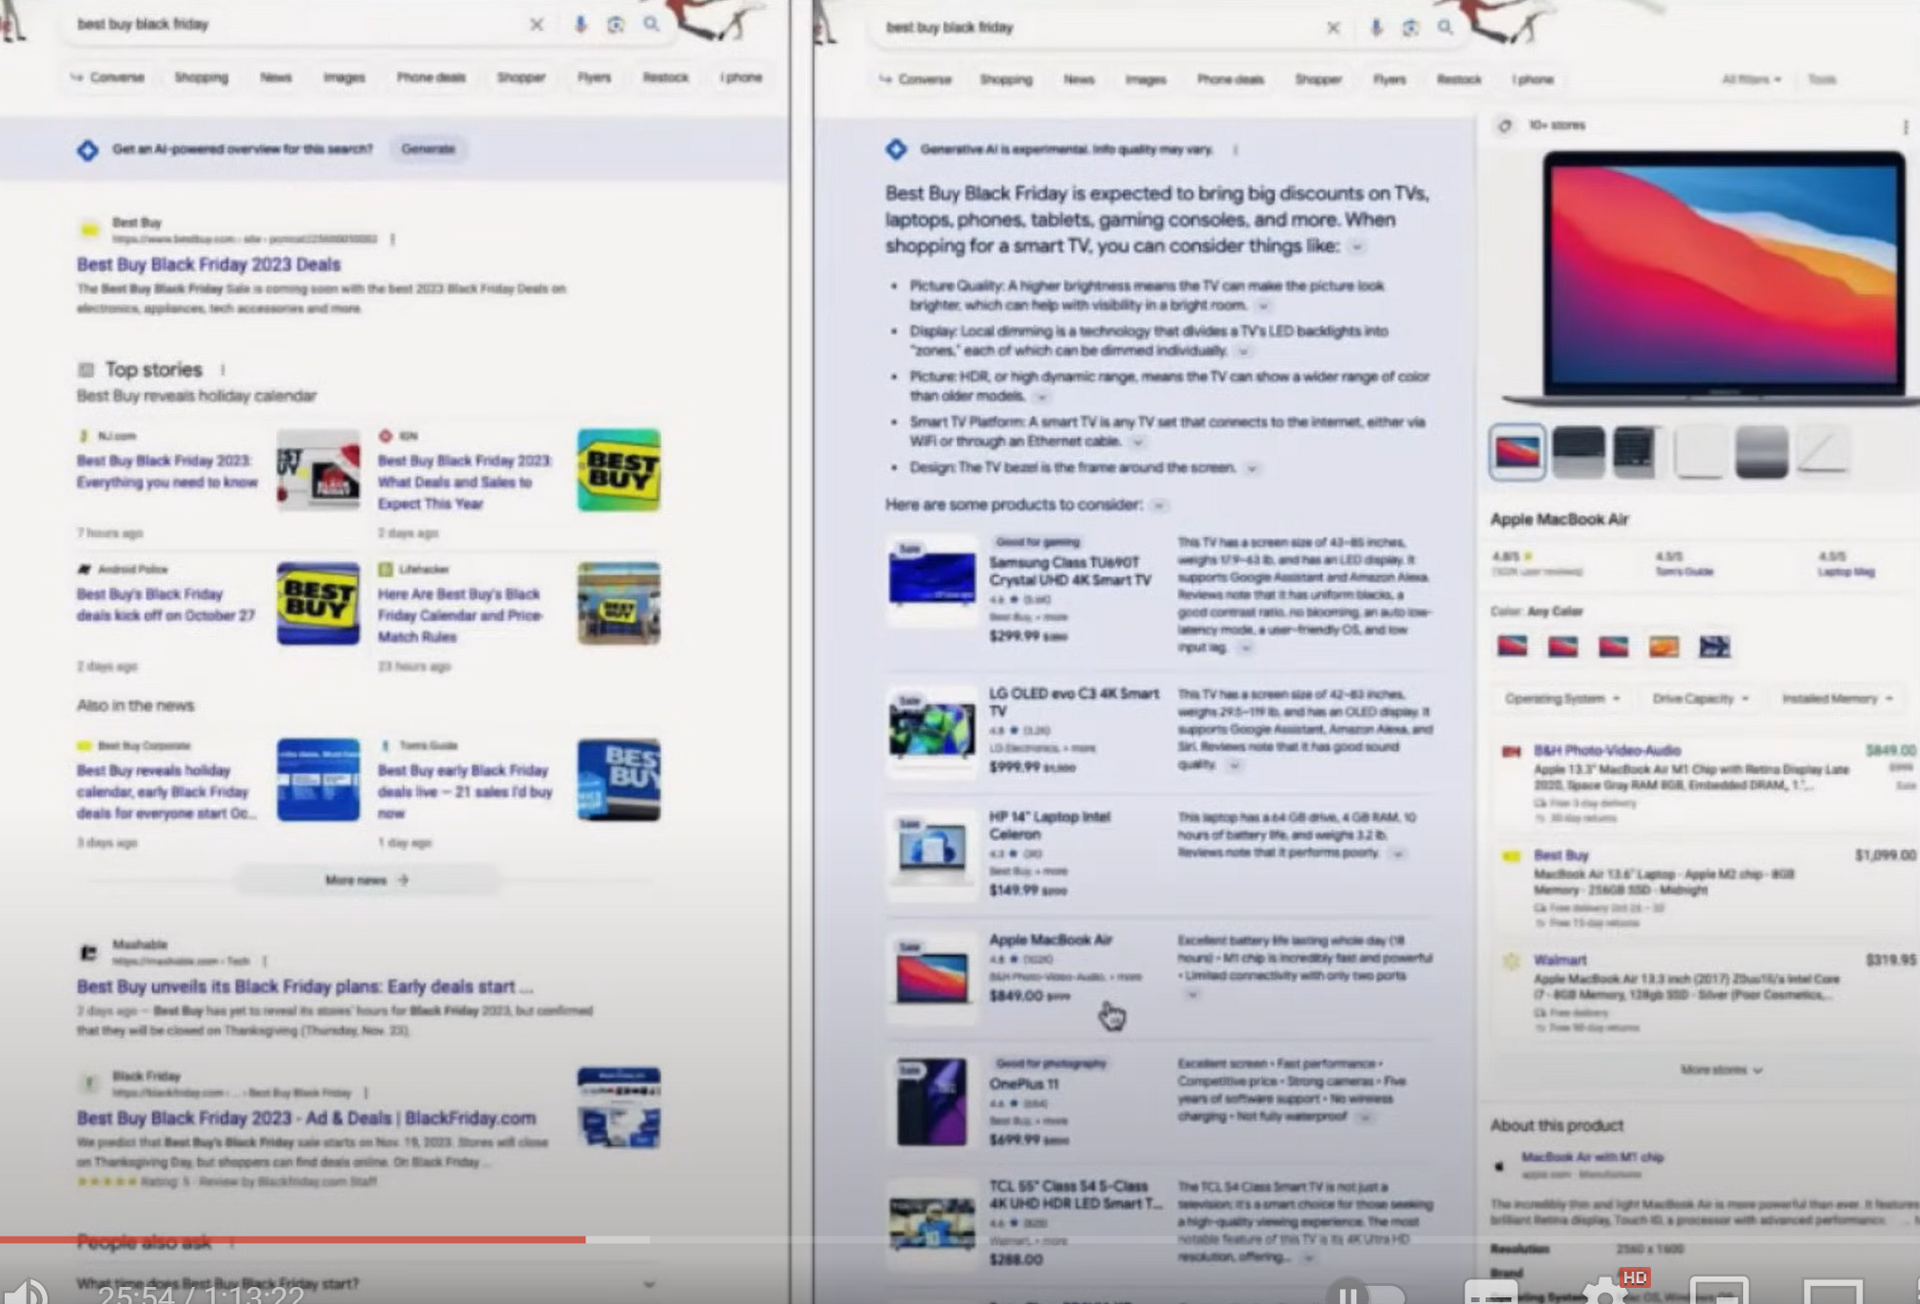This screenshot has height=1304, width=1920.
Task: Start voice search in the left results page
Action: coord(580,24)
